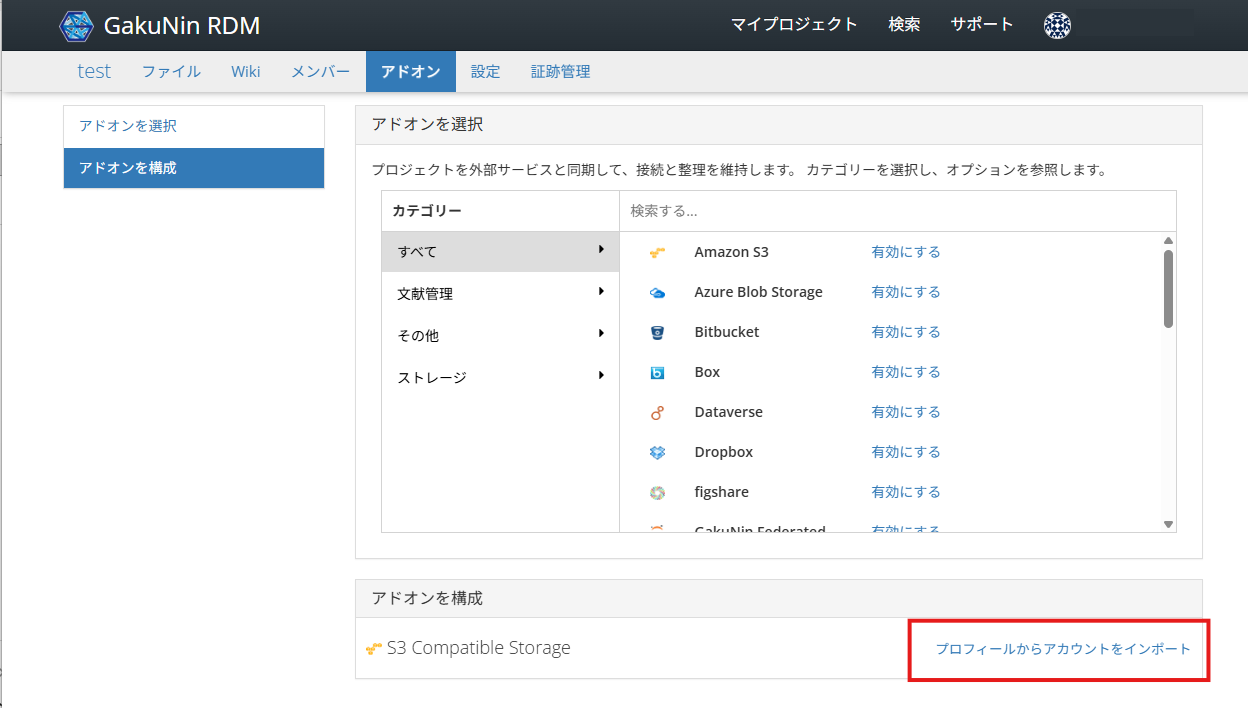Image resolution: width=1248 pixels, height=708 pixels.
Task: Open the user profile avatar menu
Action: point(1057,26)
